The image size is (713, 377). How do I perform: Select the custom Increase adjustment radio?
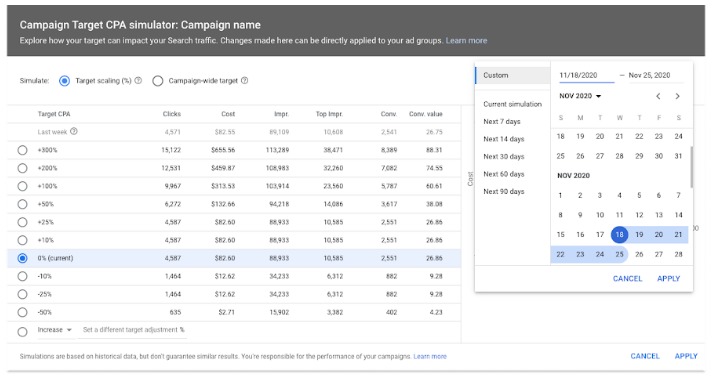click(x=22, y=332)
